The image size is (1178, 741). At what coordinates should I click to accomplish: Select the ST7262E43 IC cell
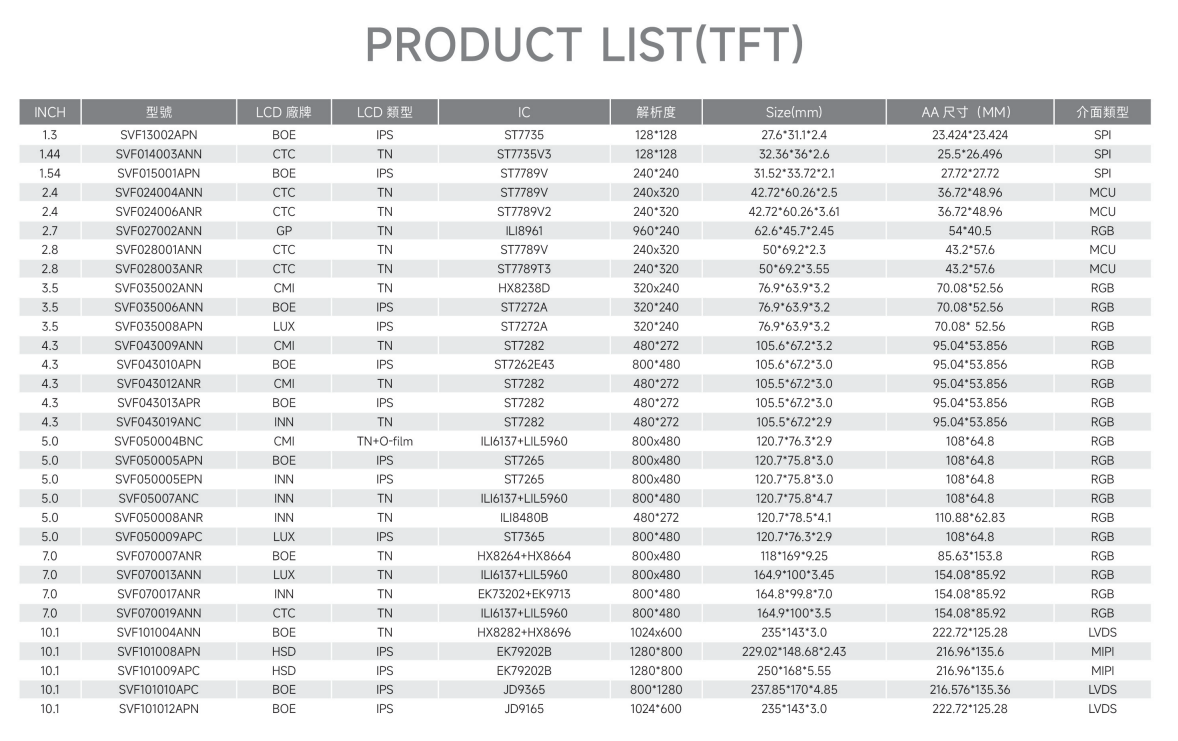coord(524,364)
